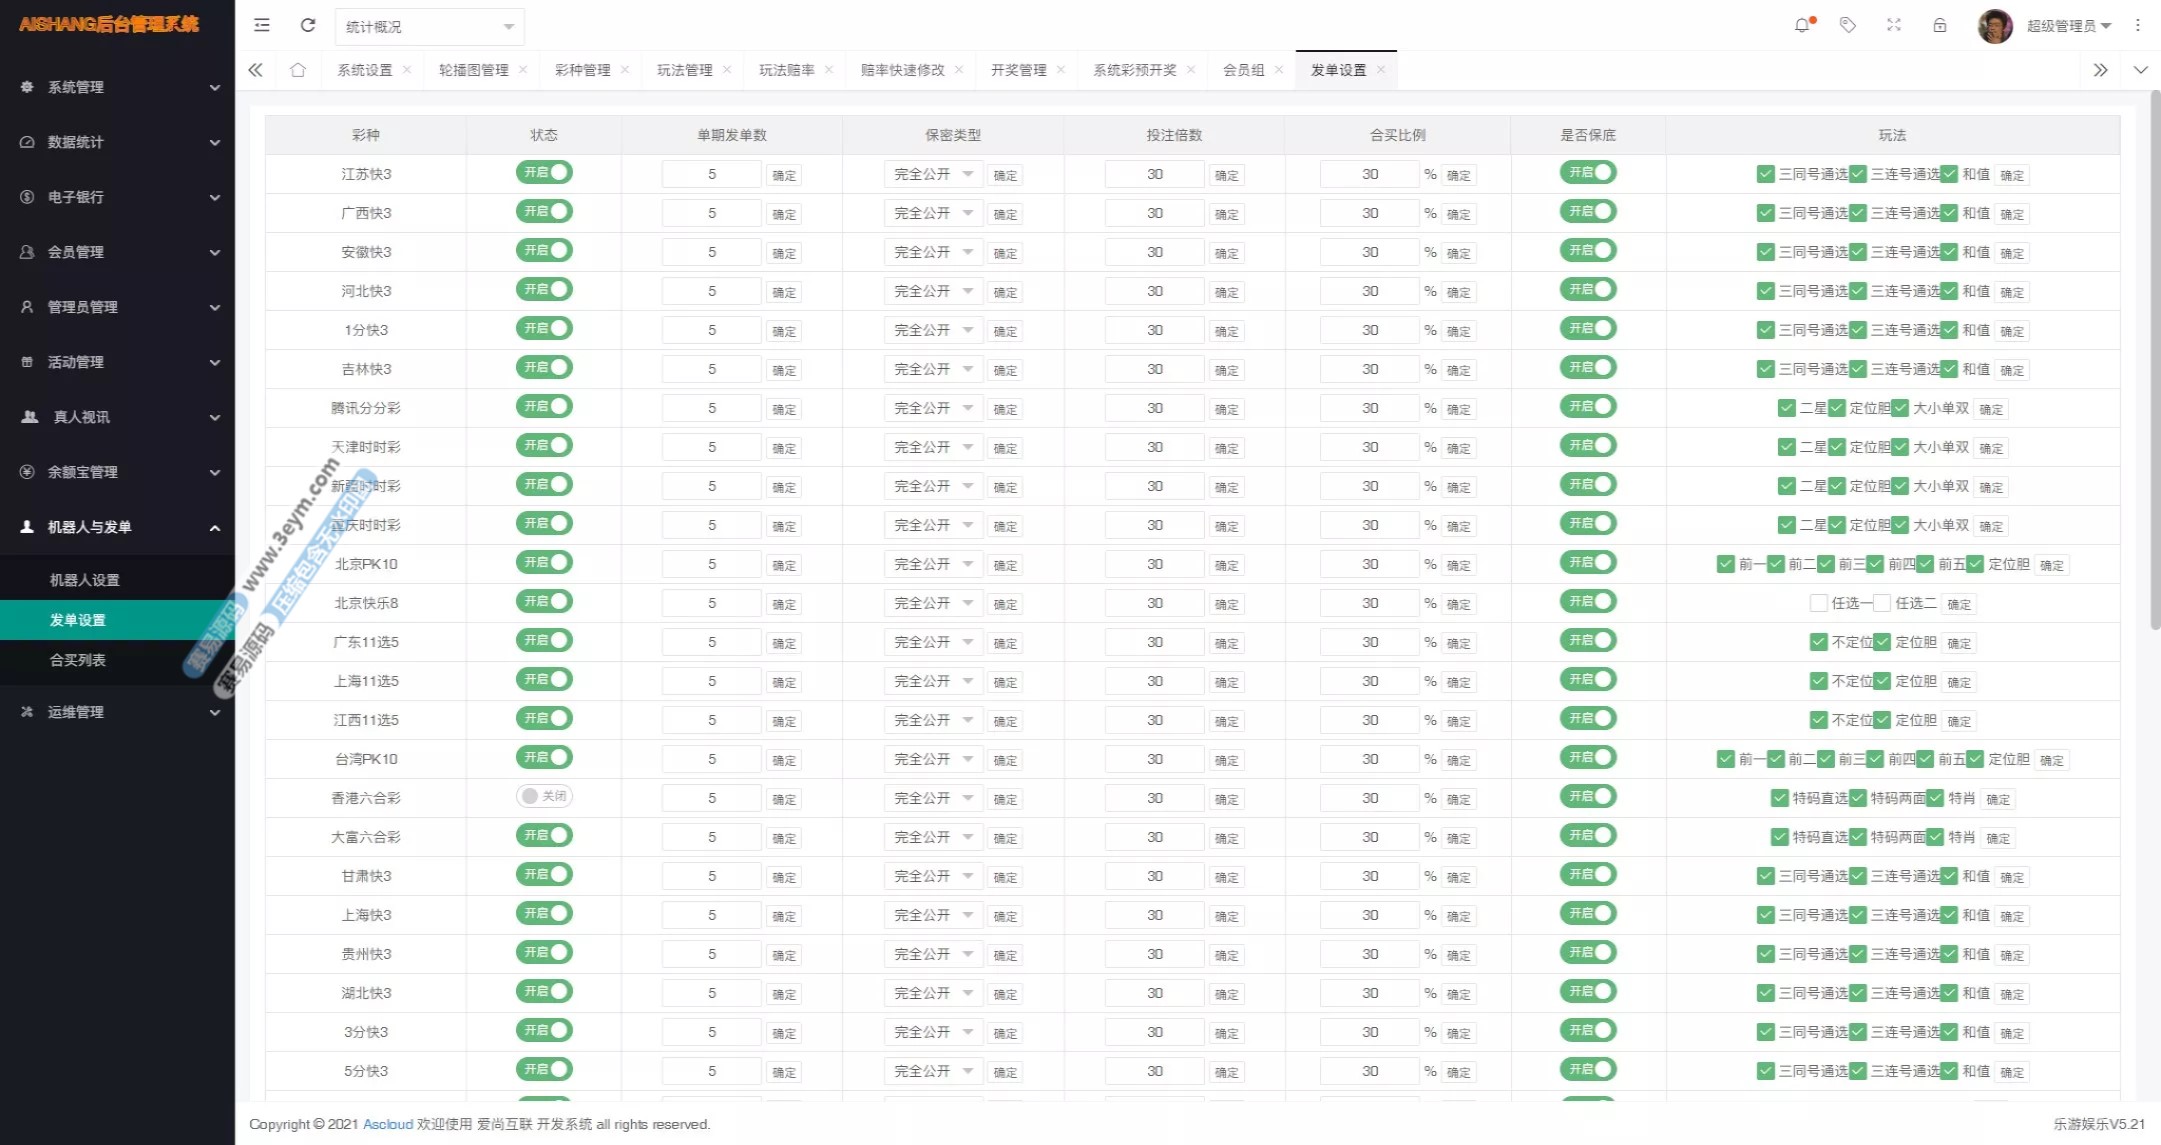Confirm 单期发单数 for 广西快3
The height and width of the screenshot is (1145, 2161).
(784, 214)
